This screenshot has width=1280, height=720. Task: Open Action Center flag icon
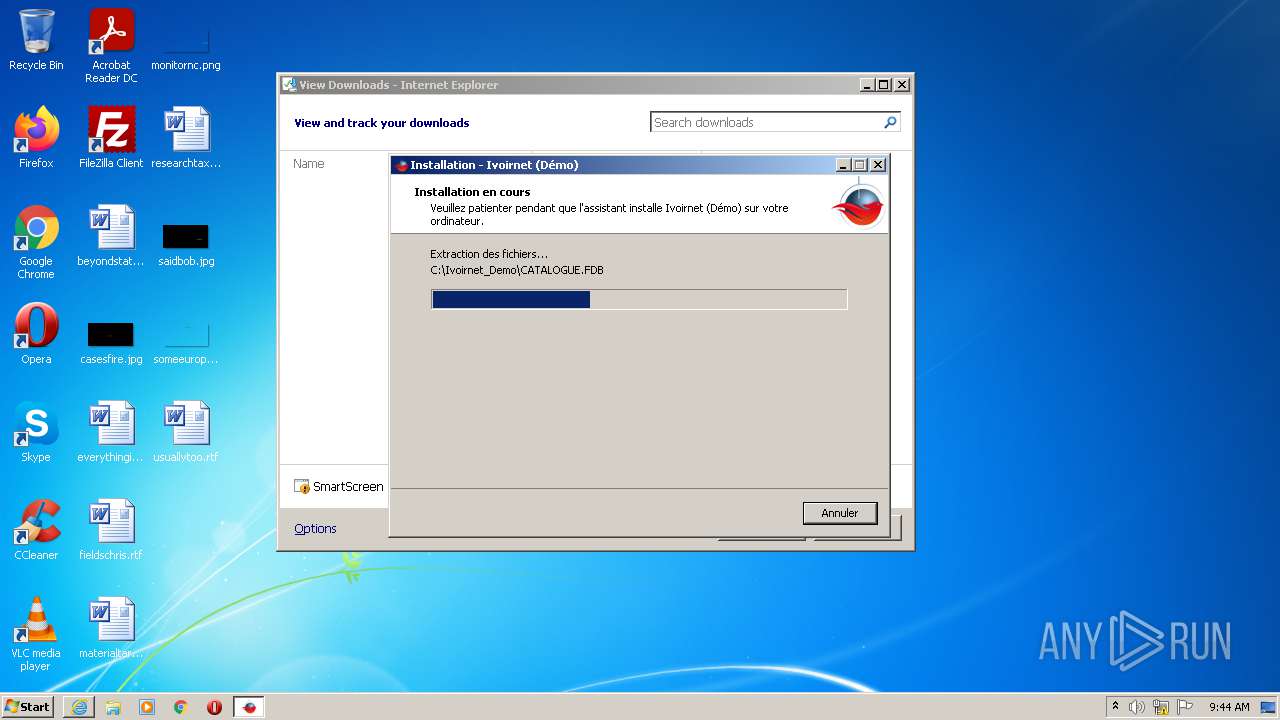tap(1185, 707)
